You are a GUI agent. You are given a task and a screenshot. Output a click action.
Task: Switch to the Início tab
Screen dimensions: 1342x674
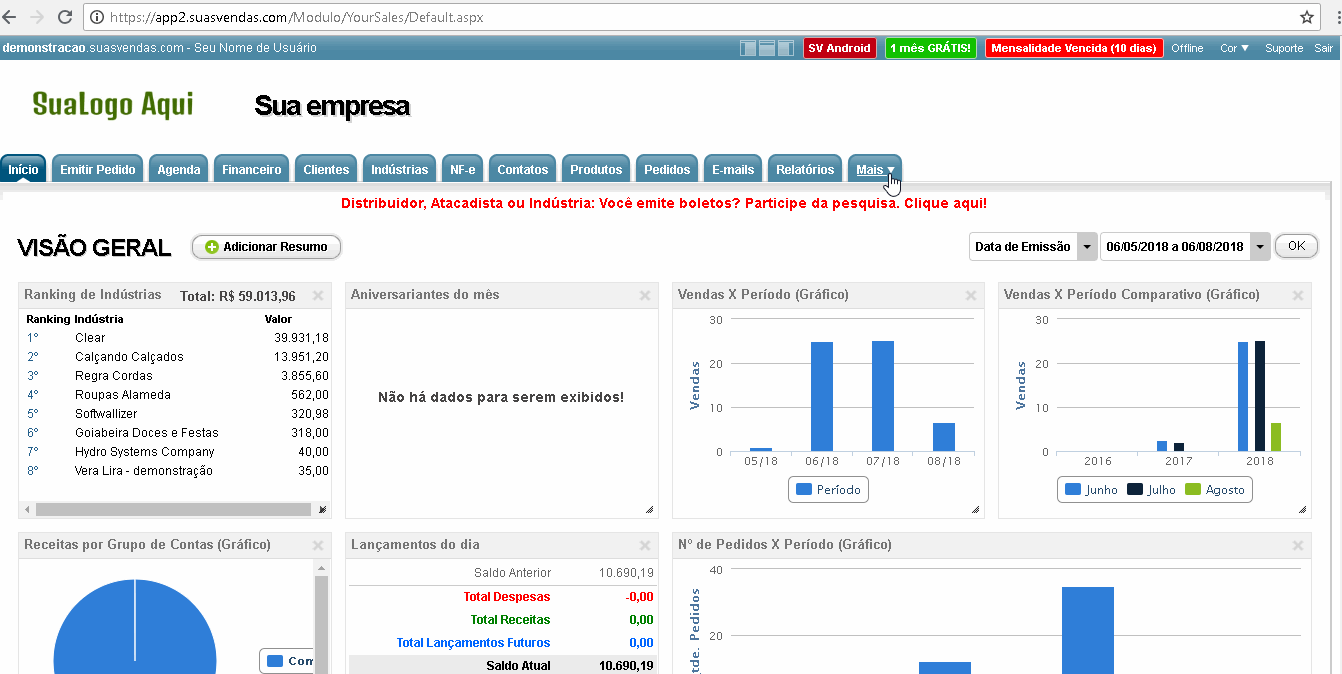tap(23, 169)
